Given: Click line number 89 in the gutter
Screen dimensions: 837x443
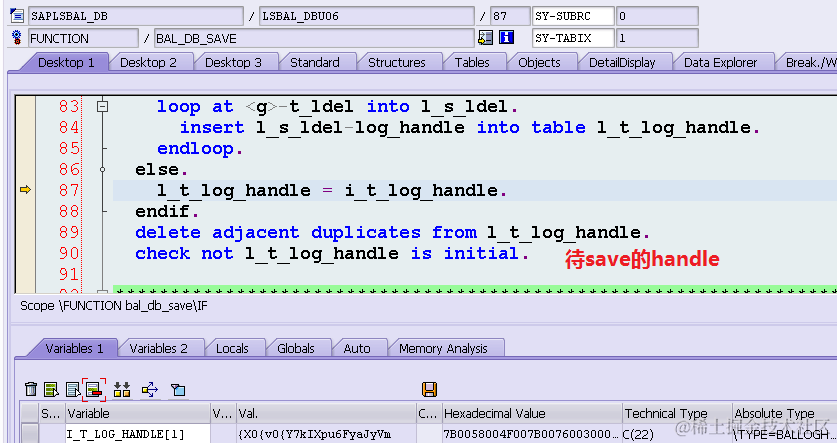Looking at the screenshot, I should coord(69,232).
